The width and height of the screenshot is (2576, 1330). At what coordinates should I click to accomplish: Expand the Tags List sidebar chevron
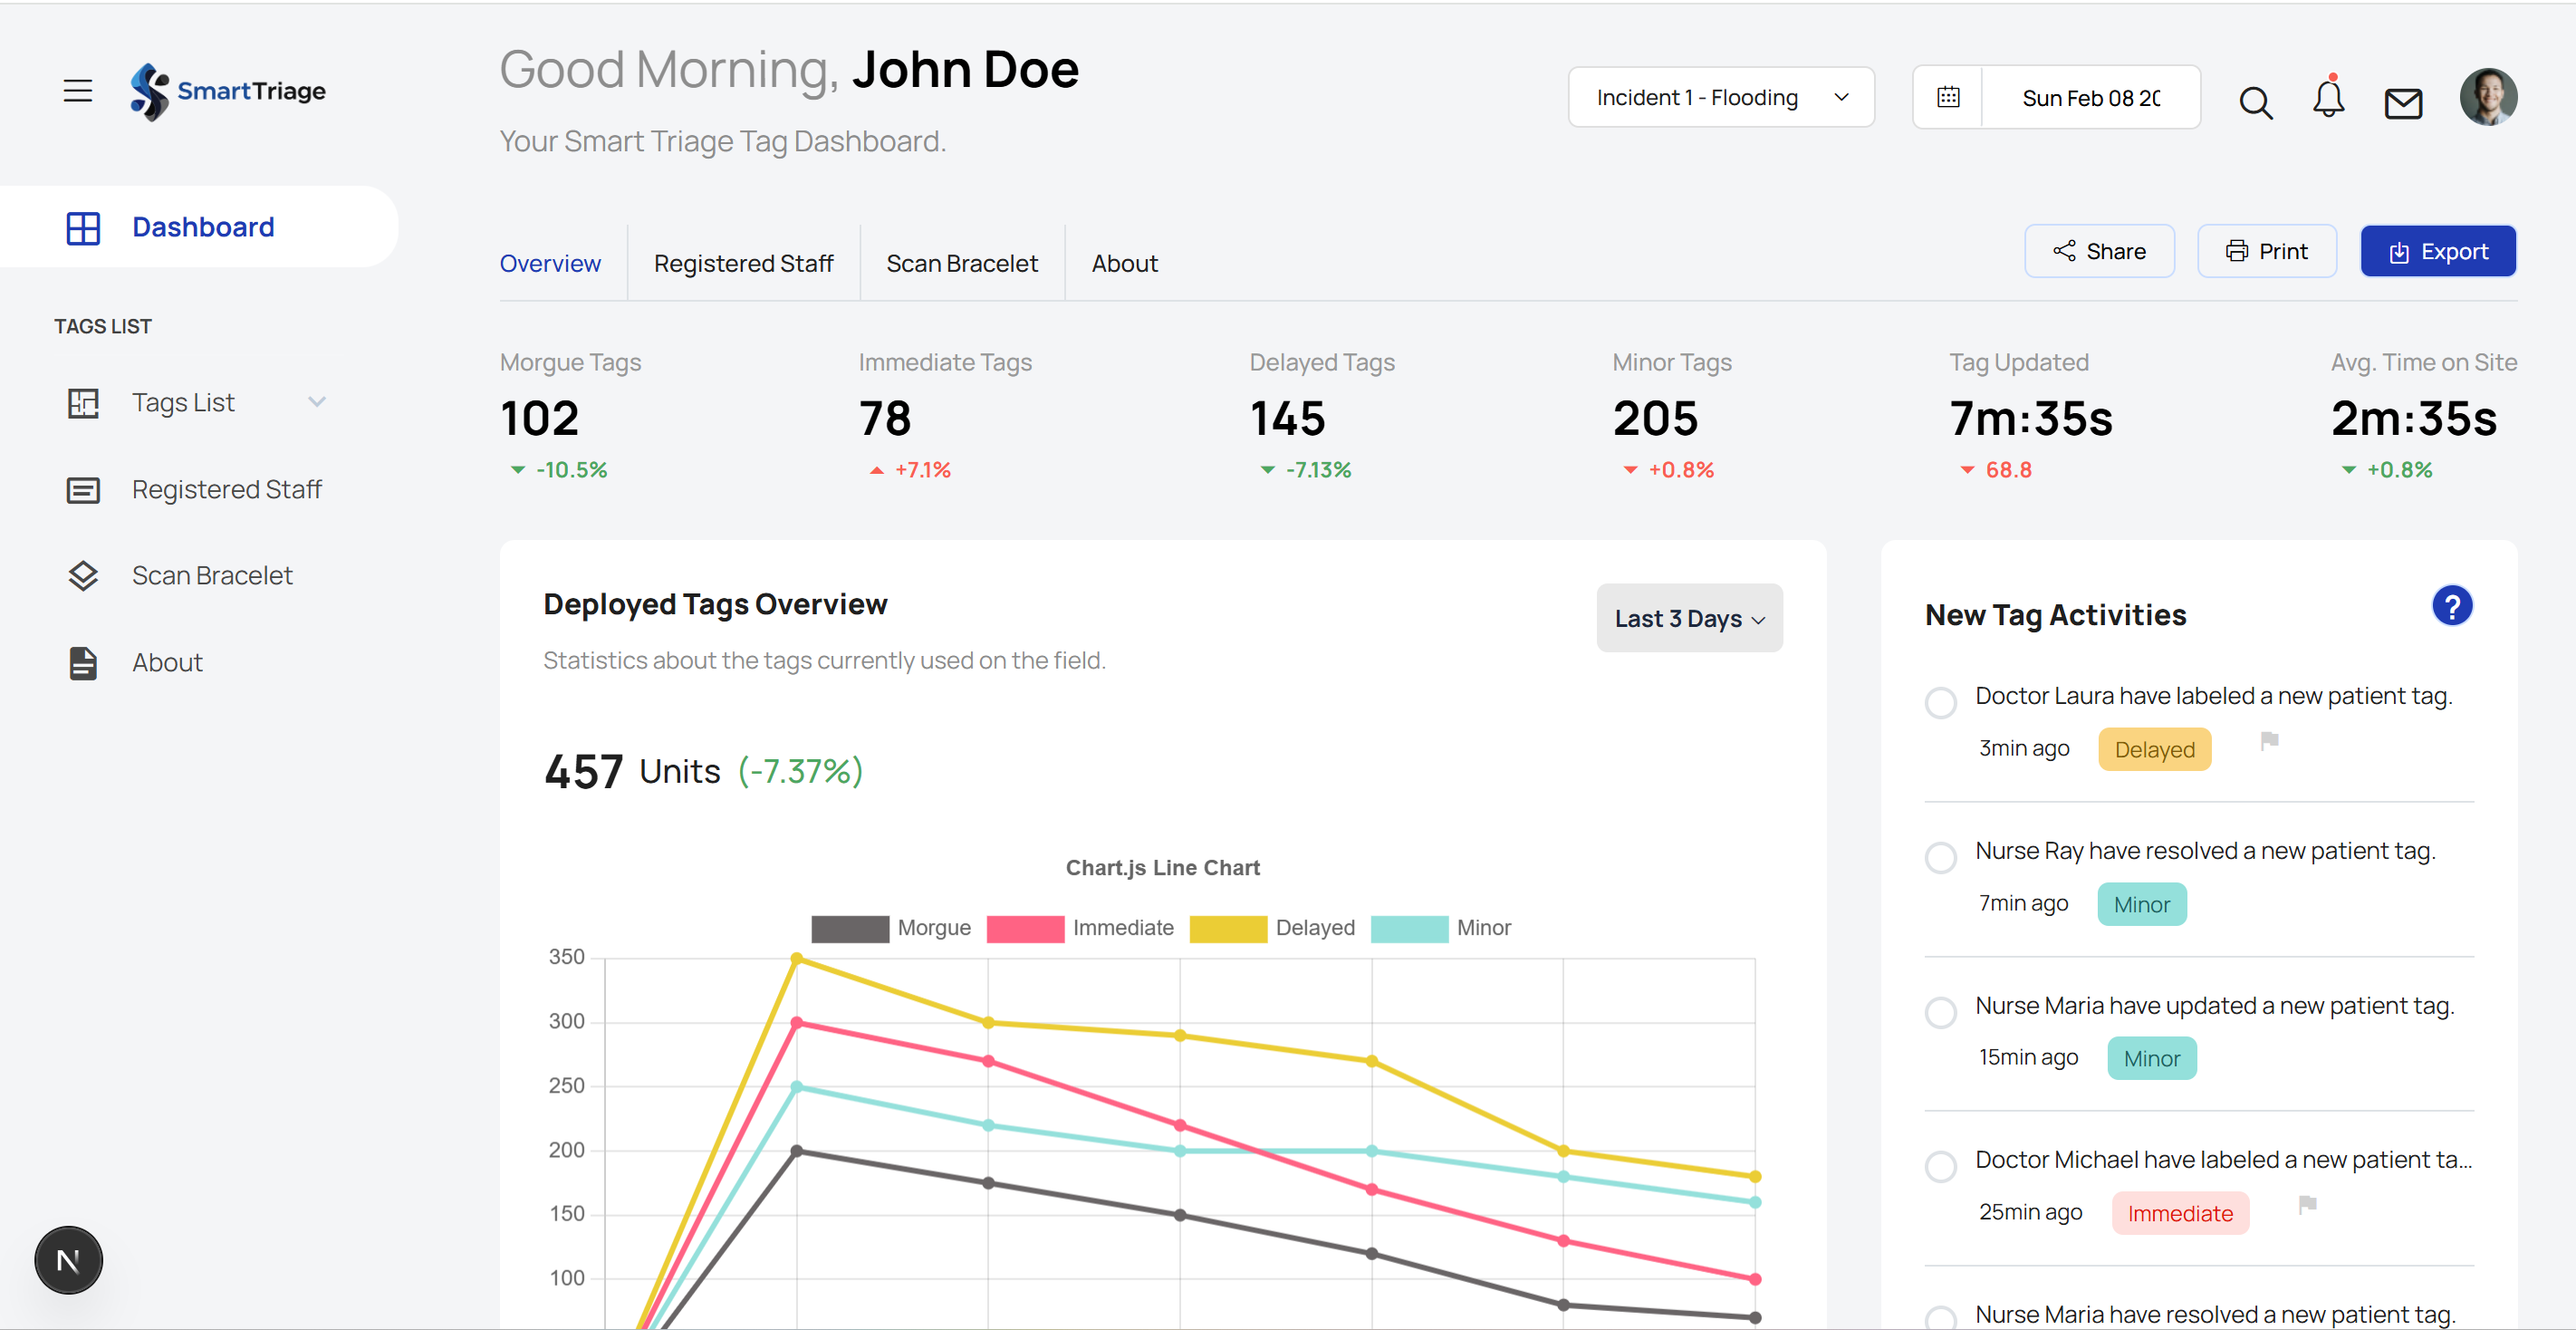pyautogui.click(x=317, y=402)
